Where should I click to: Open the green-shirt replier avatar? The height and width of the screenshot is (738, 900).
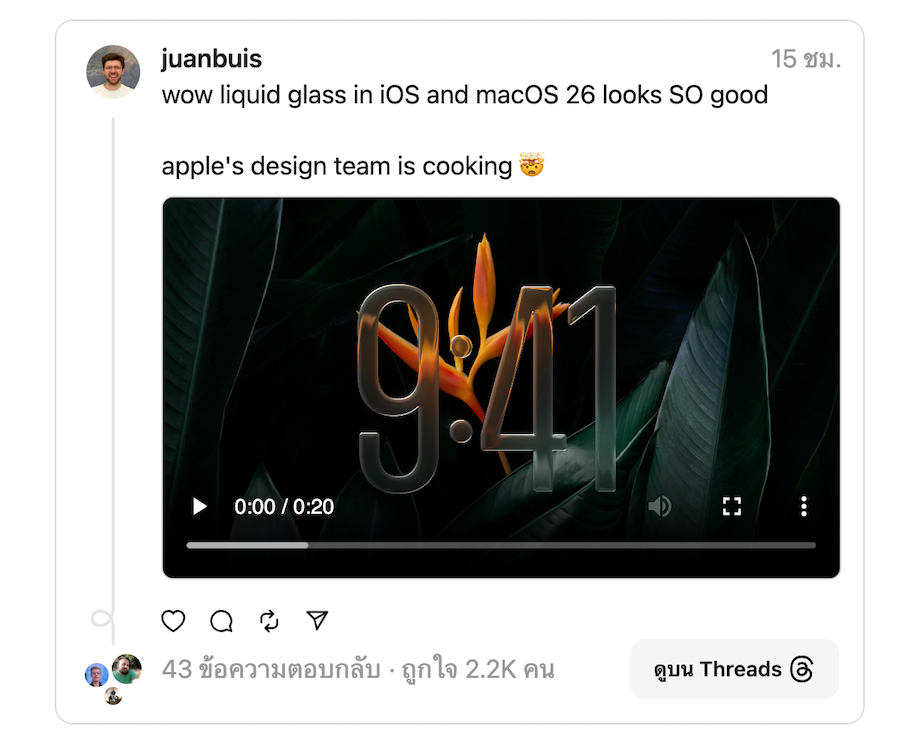[126, 669]
